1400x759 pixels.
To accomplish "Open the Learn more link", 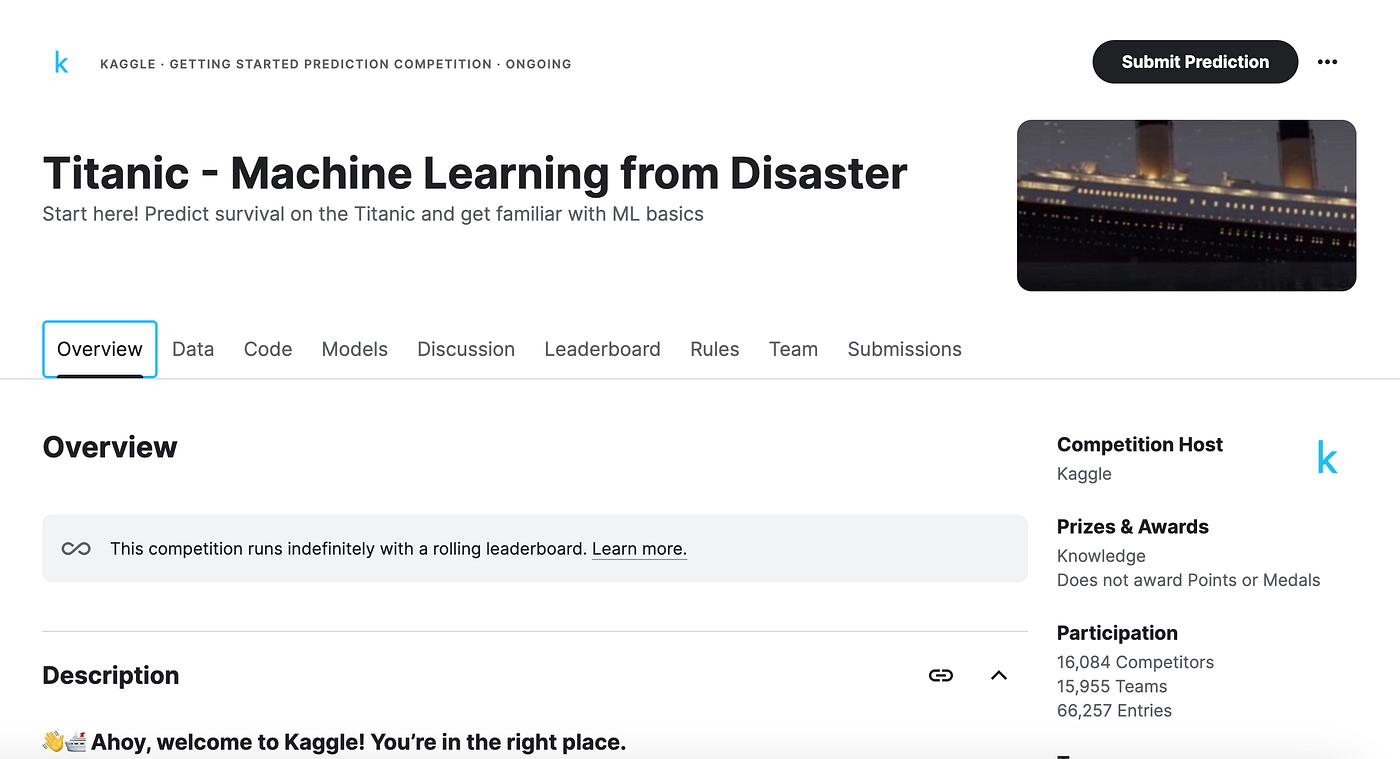I will (x=639, y=548).
